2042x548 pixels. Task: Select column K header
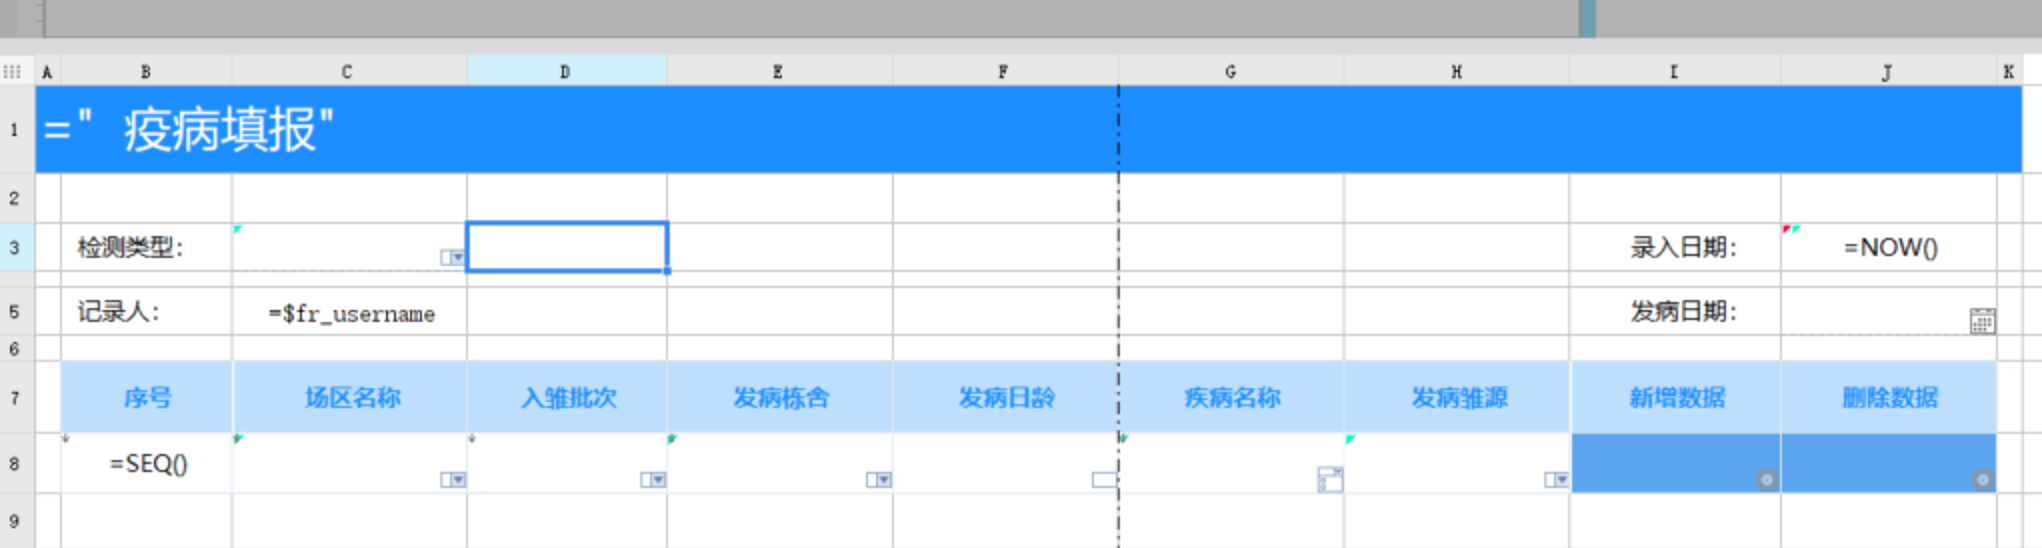[x=2009, y=72]
